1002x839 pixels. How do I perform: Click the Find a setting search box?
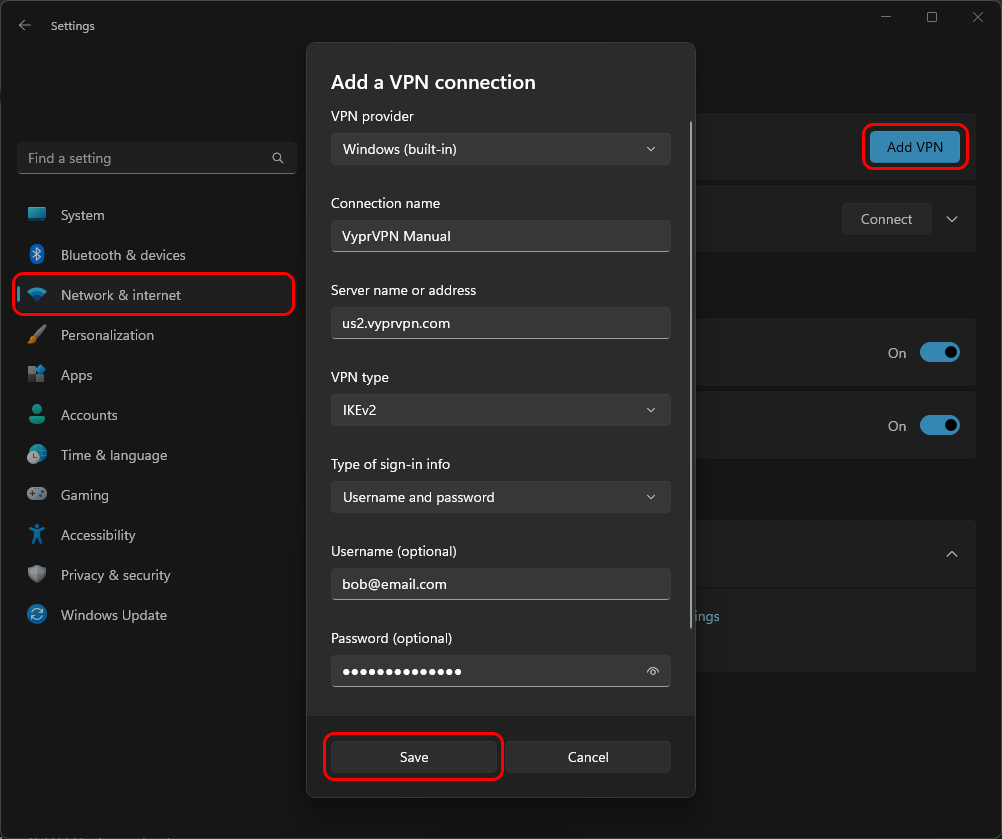pos(157,158)
